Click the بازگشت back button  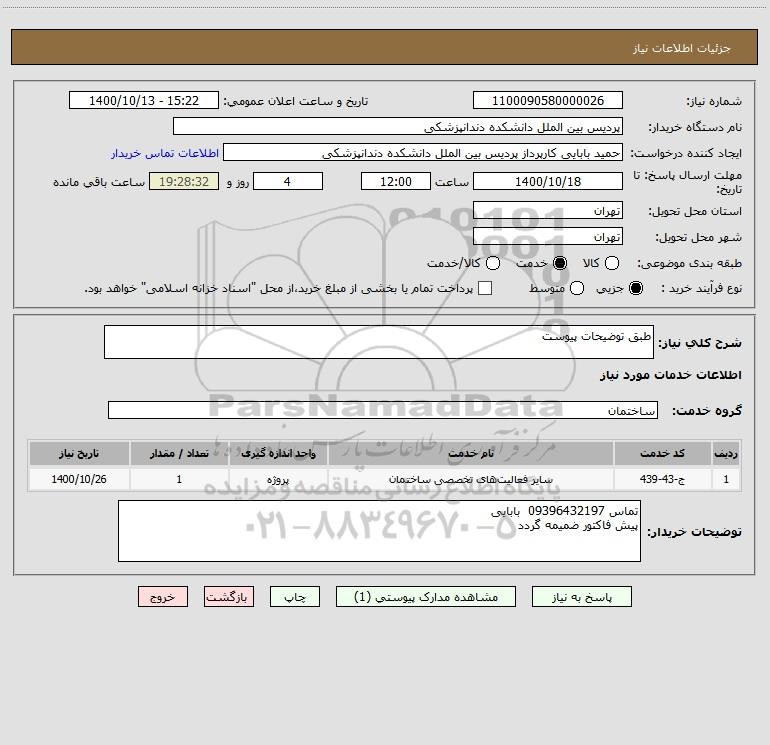pyautogui.click(x=229, y=597)
